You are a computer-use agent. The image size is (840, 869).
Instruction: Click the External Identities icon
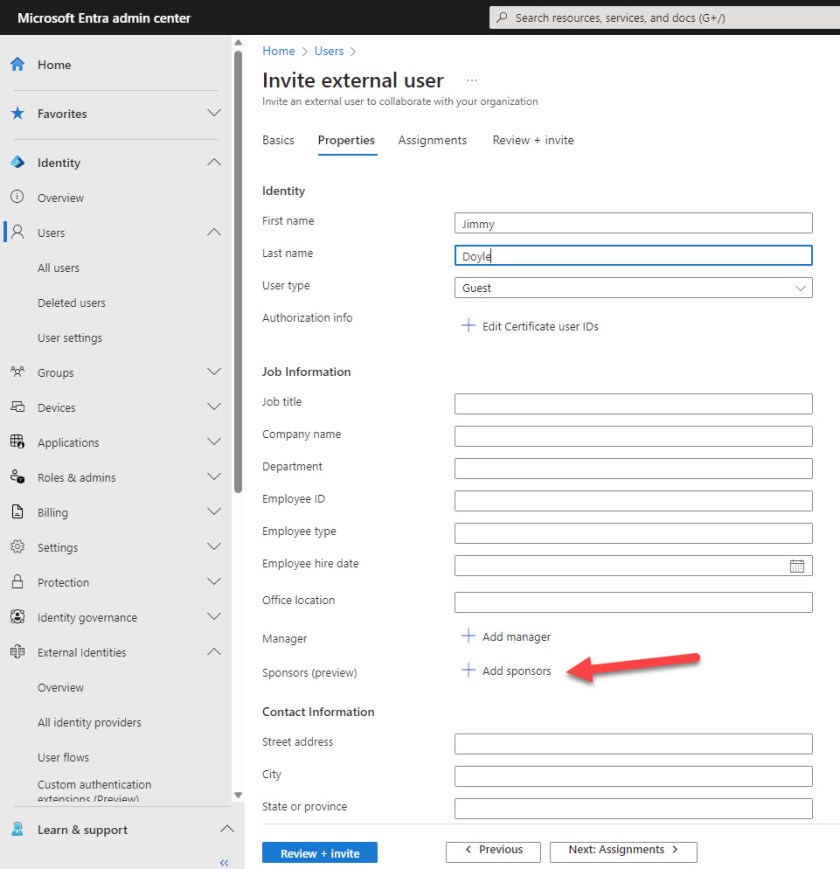(x=18, y=651)
